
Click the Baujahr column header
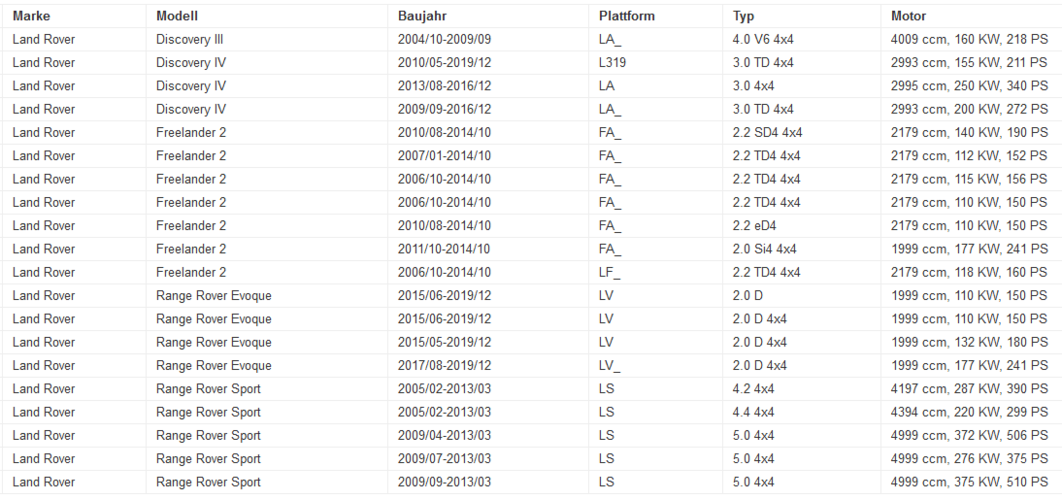[422, 16]
